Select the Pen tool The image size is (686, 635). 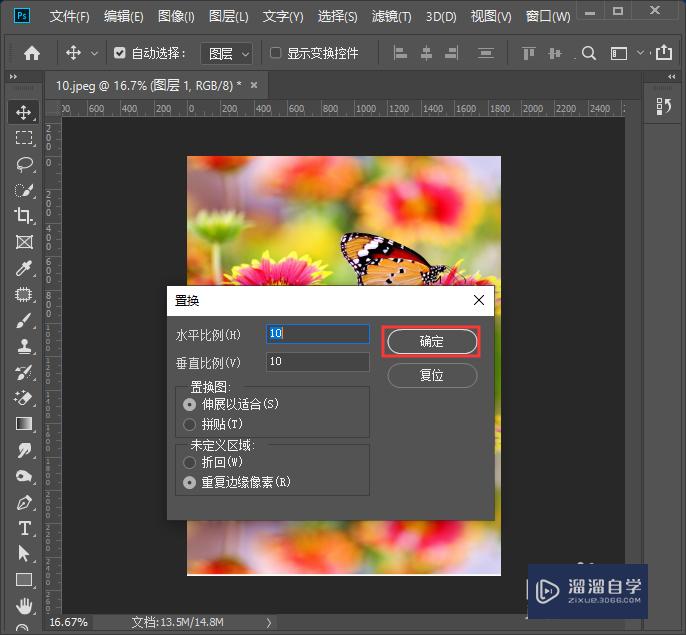tap(24, 502)
